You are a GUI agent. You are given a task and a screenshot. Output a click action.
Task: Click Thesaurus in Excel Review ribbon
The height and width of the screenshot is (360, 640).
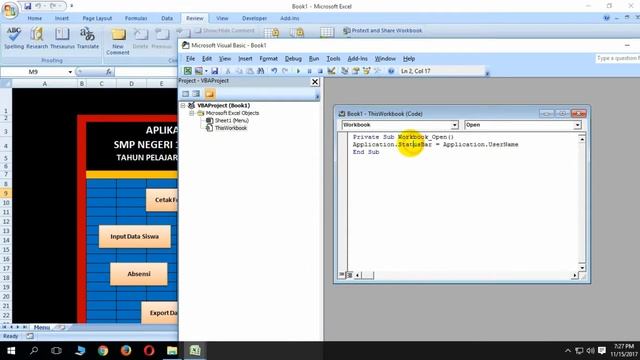[x=62, y=38]
